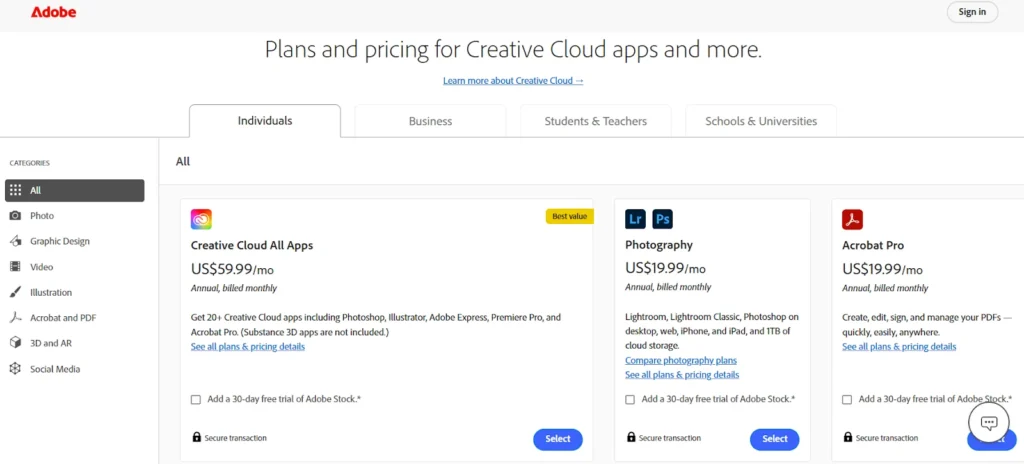Click the Creative Cloud All Apps title
Image resolution: width=1024 pixels, height=464 pixels.
[x=252, y=246]
